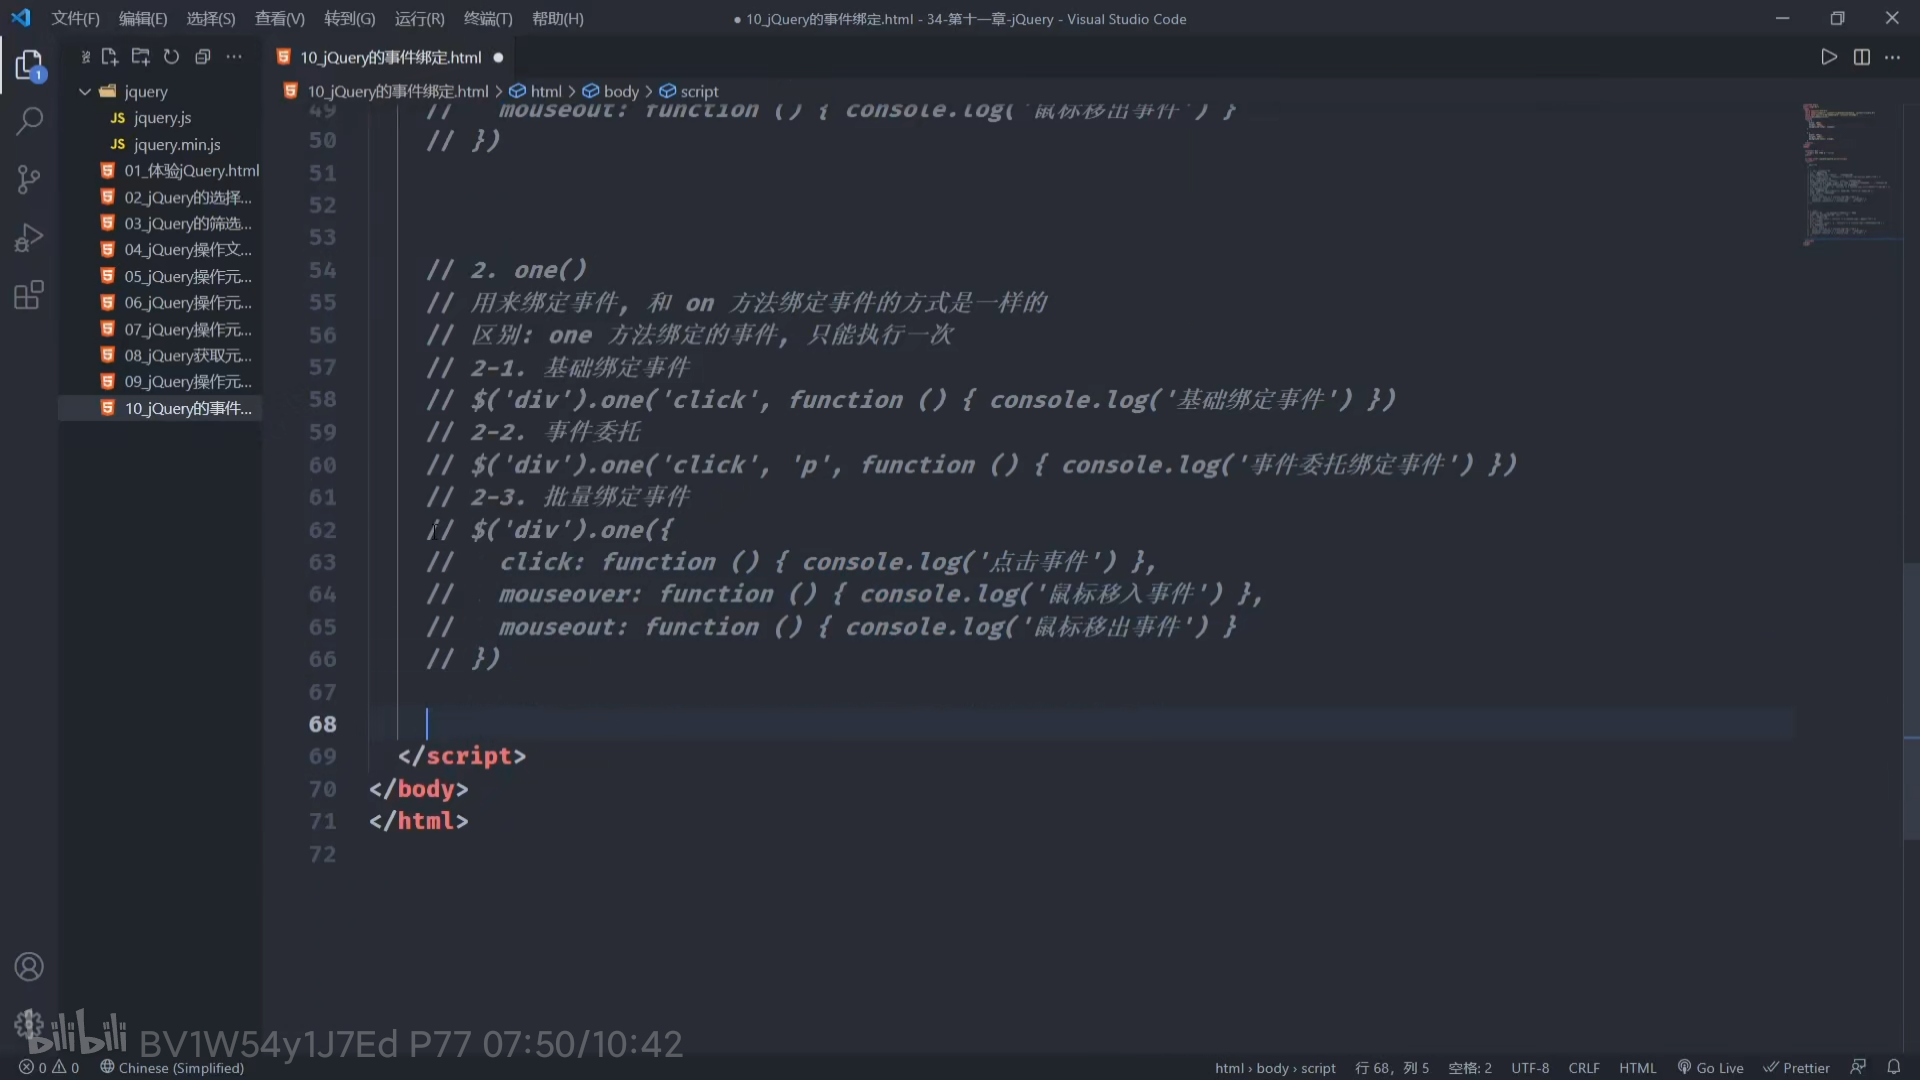Viewport: 1920px width, 1080px height.
Task: Open the Search view in activity bar
Action: [x=29, y=121]
